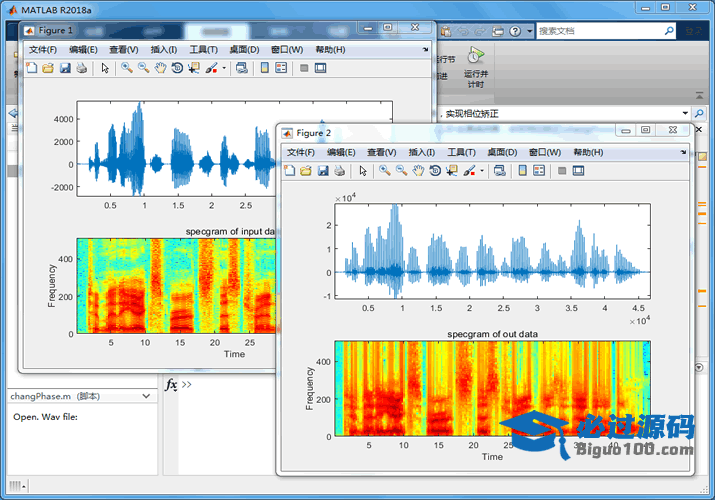Open 查看(V) menu in Figure 1
Image resolution: width=715 pixels, height=500 pixels.
[124, 50]
